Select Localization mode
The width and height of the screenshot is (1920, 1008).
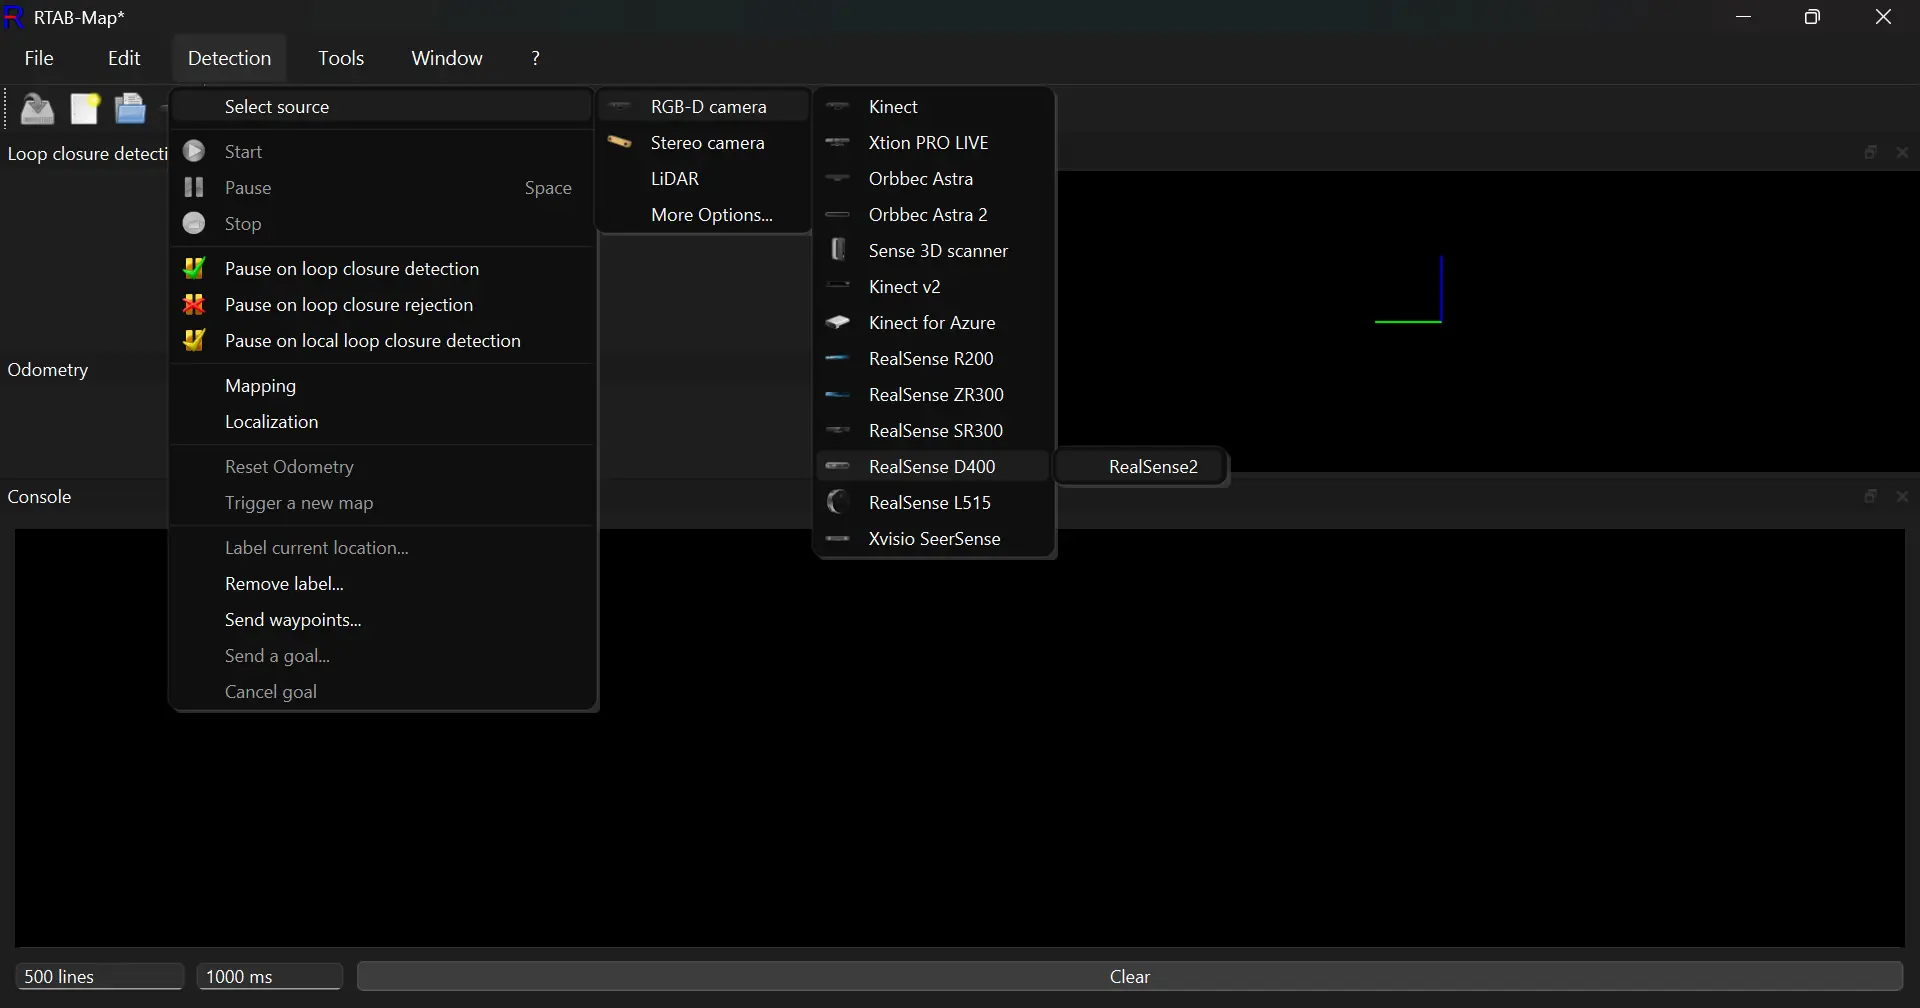pyautogui.click(x=382, y=422)
